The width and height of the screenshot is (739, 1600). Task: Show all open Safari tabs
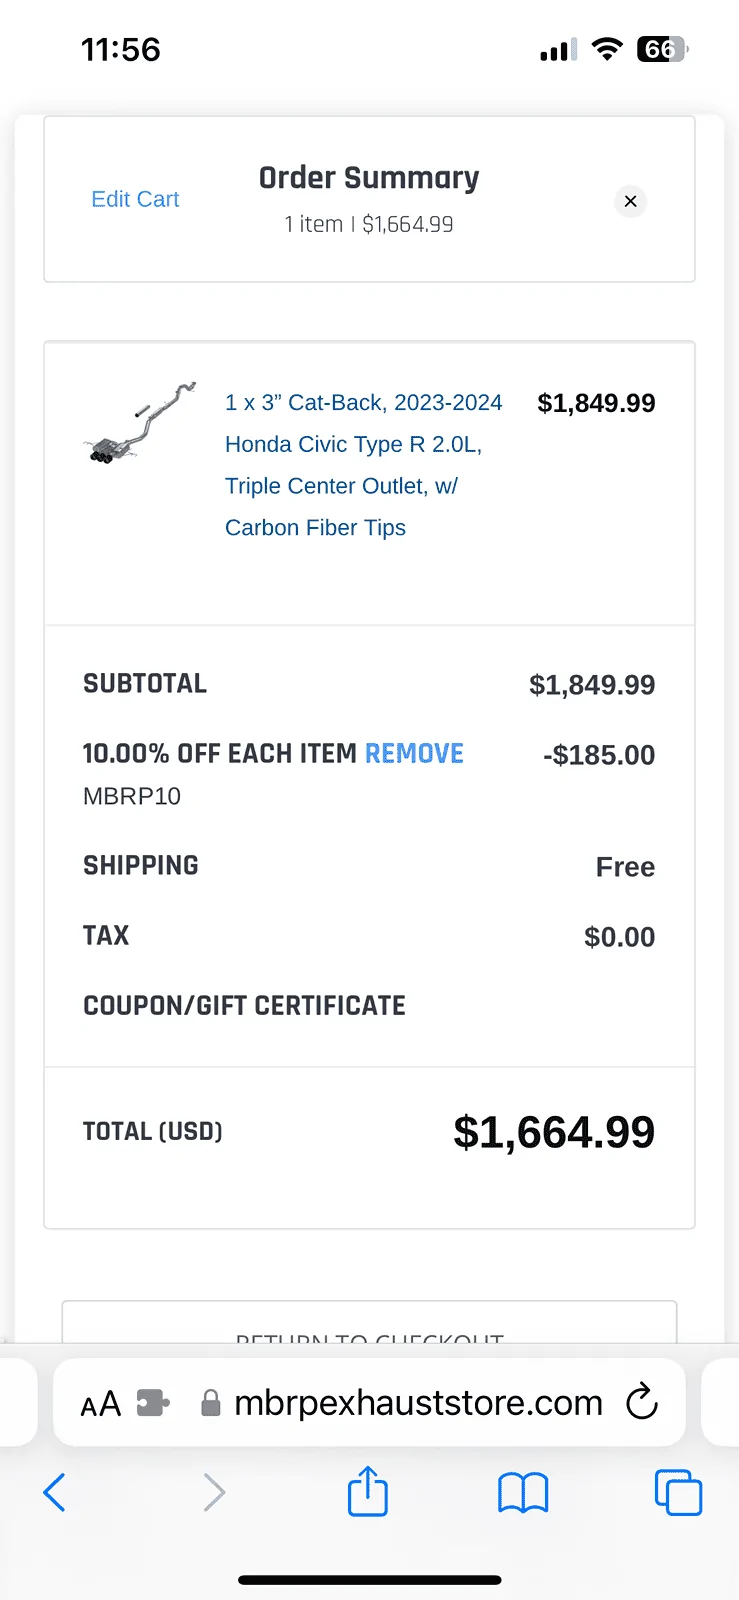pyautogui.click(x=678, y=1493)
